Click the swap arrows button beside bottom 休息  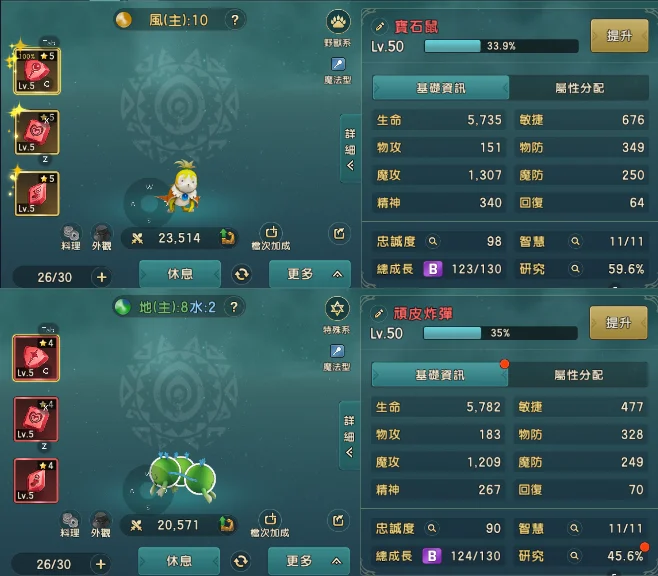tap(241, 561)
